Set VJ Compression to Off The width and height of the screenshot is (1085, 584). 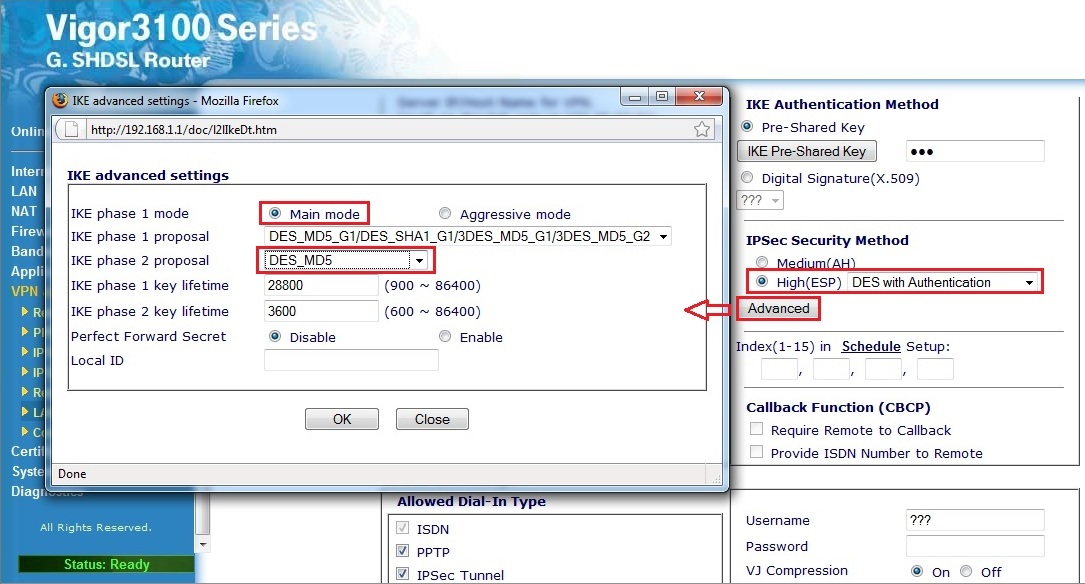(x=967, y=571)
